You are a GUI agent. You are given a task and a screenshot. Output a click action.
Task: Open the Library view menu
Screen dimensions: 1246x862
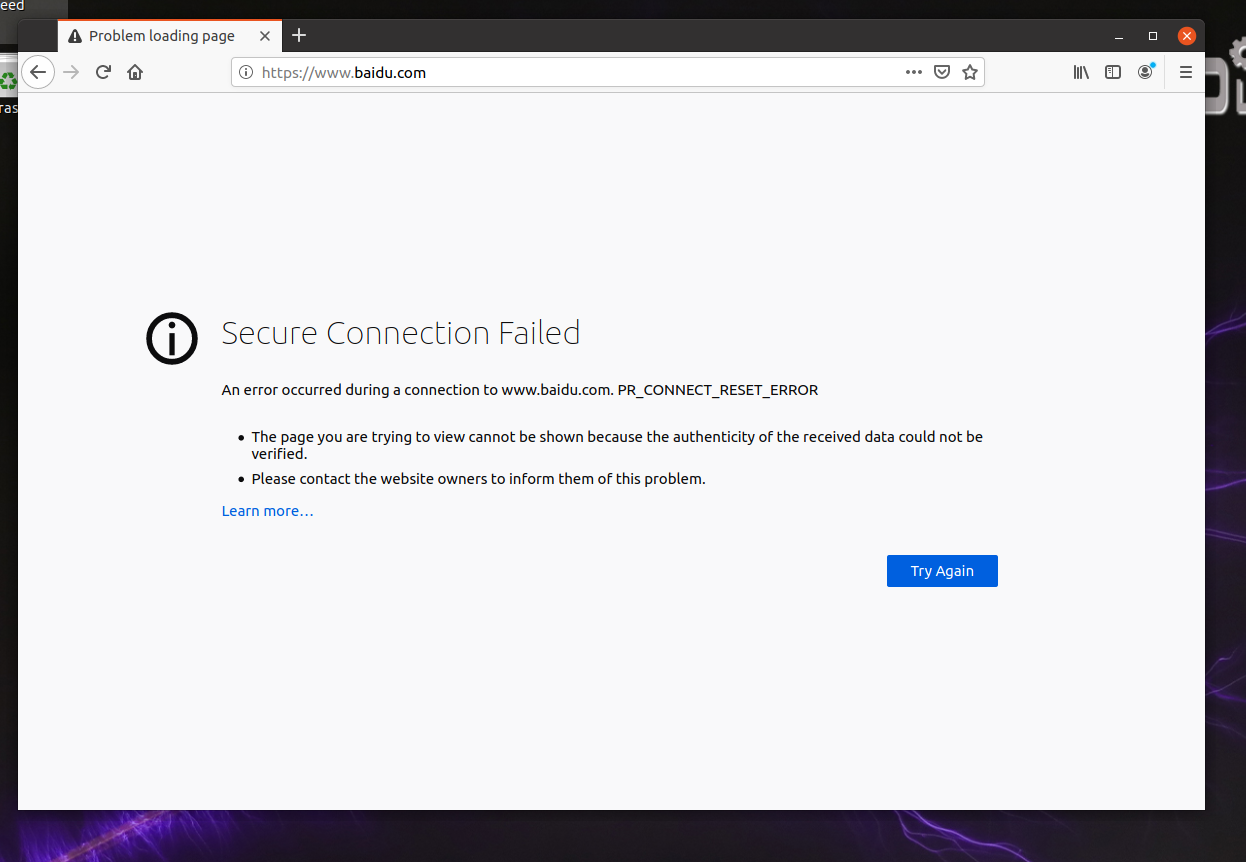click(1081, 72)
